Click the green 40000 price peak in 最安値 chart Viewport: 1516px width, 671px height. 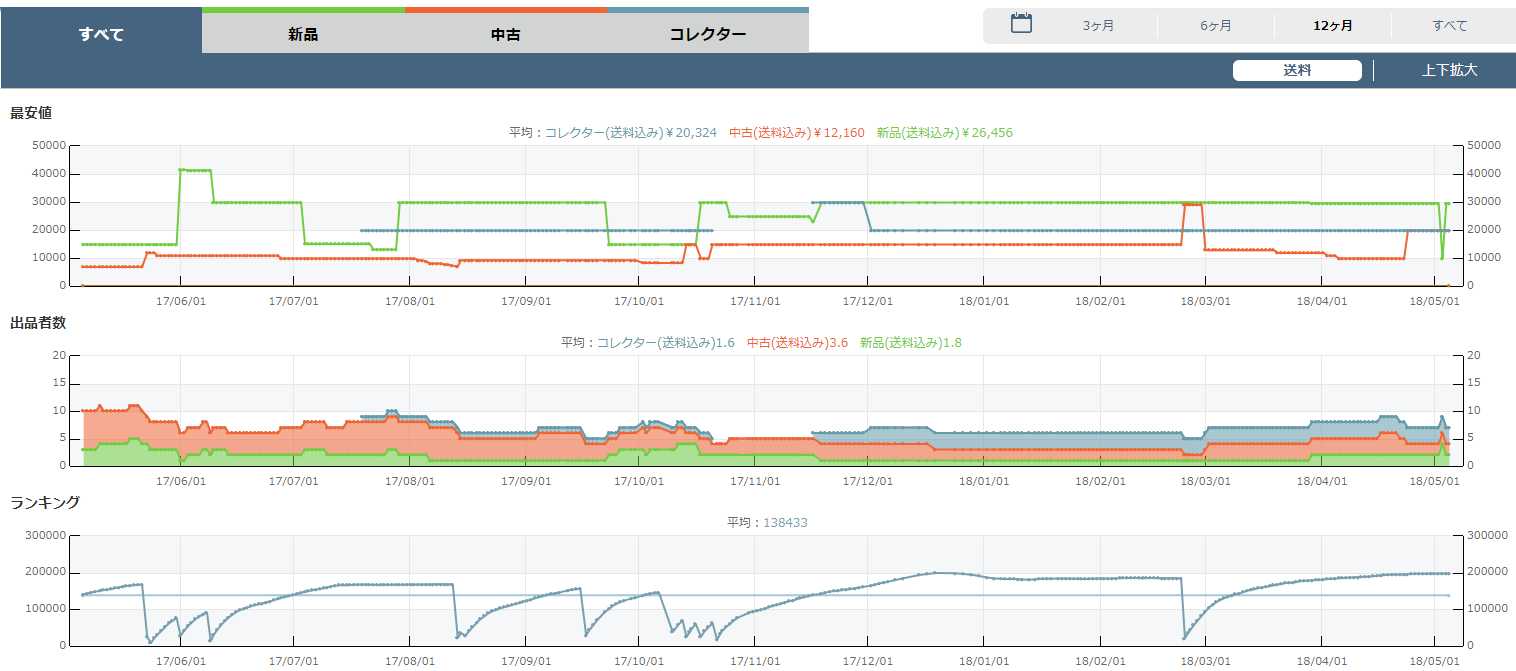(195, 170)
